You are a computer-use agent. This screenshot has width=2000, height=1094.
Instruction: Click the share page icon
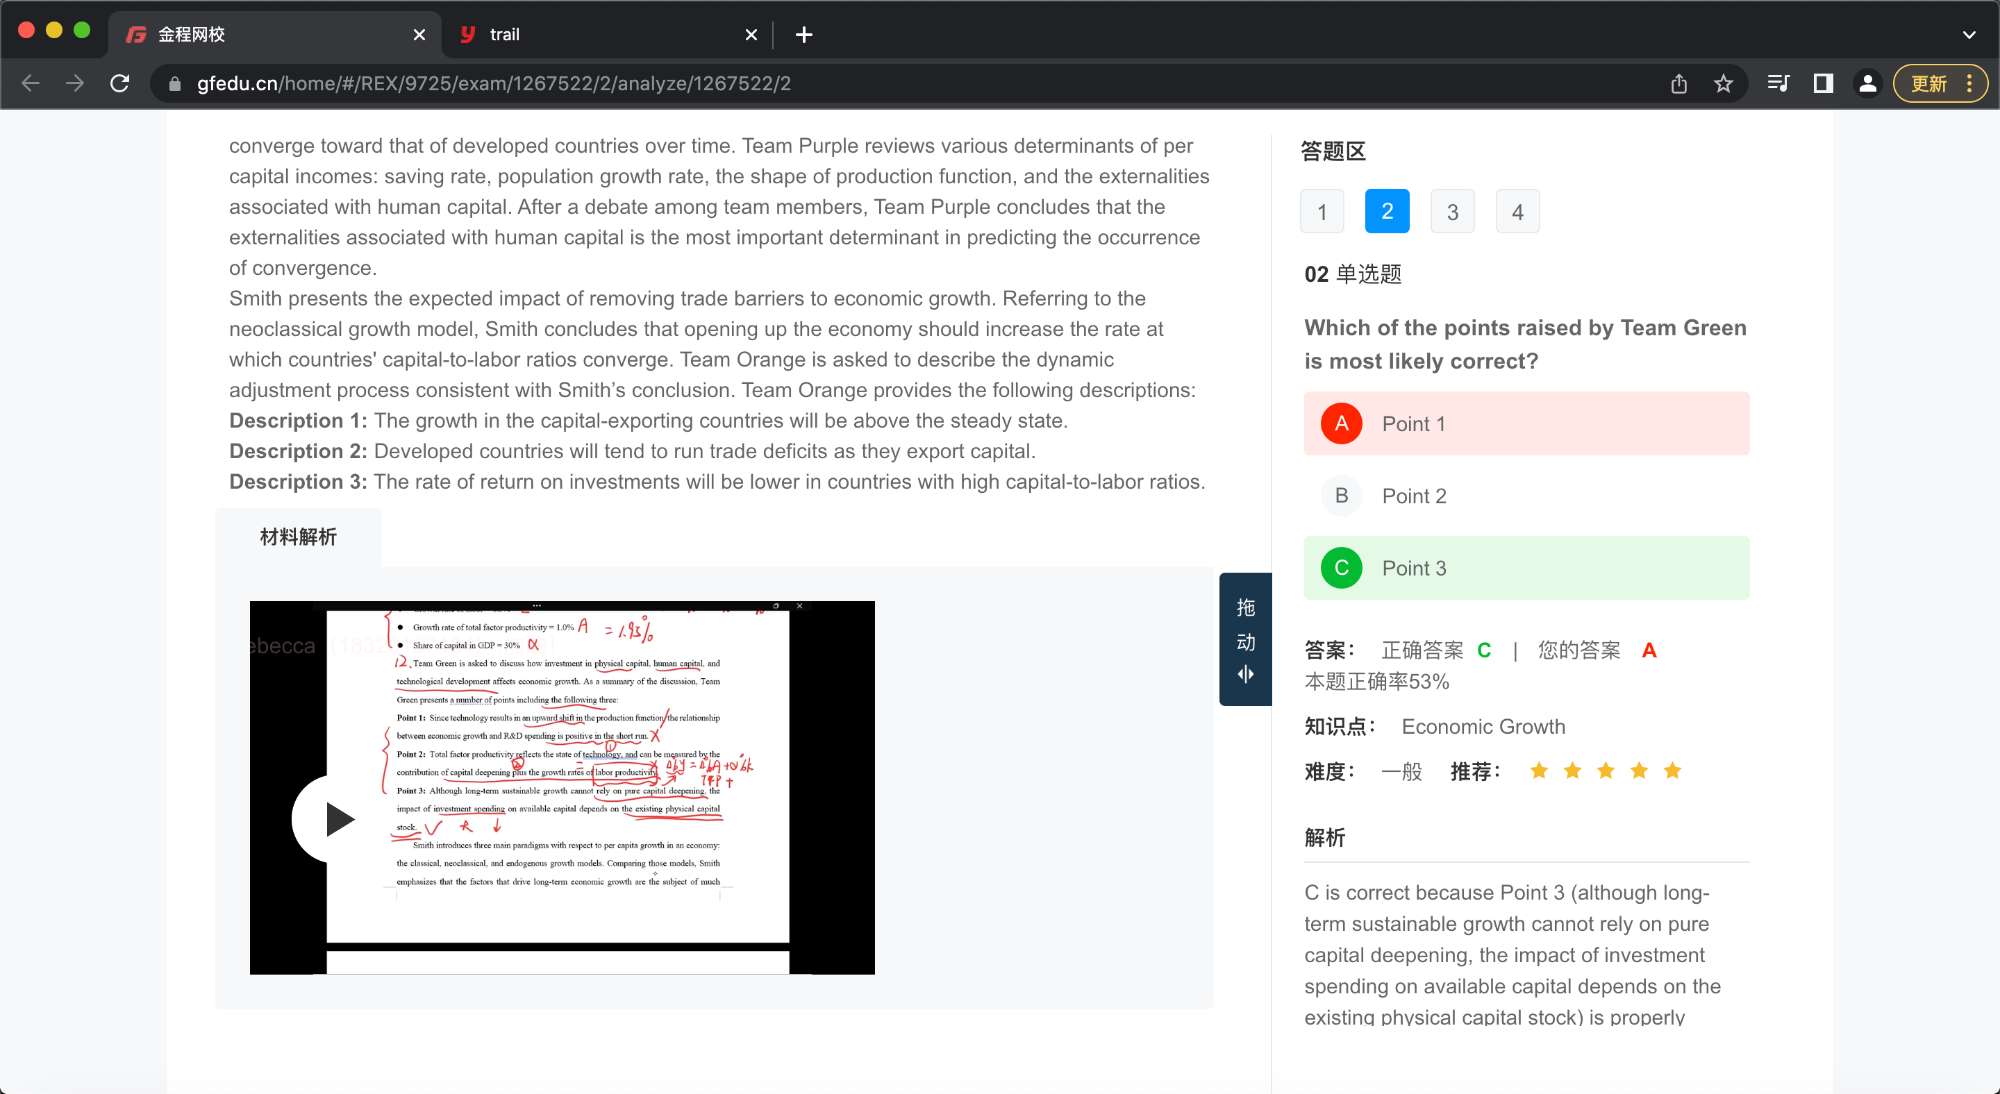pyautogui.click(x=1679, y=84)
